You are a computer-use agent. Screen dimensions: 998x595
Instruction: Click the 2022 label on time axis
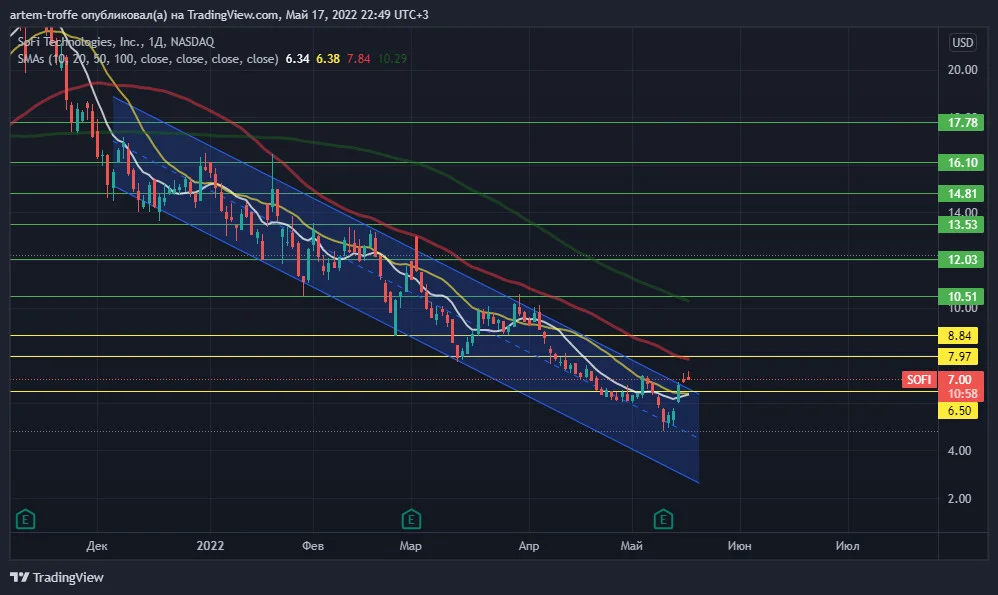210,545
